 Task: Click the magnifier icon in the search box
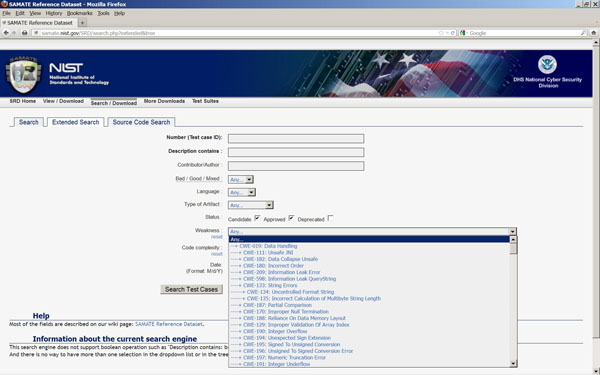pyautogui.click(x=583, y=33)
